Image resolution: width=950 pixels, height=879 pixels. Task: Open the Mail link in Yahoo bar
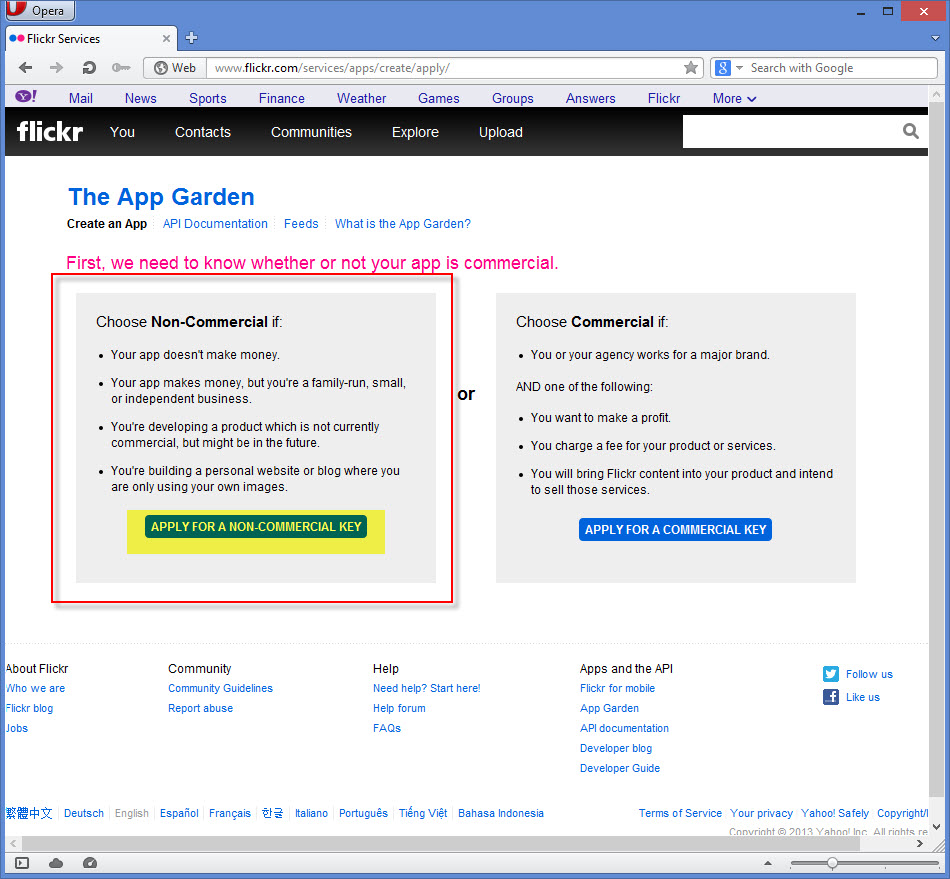coord(81,98)
